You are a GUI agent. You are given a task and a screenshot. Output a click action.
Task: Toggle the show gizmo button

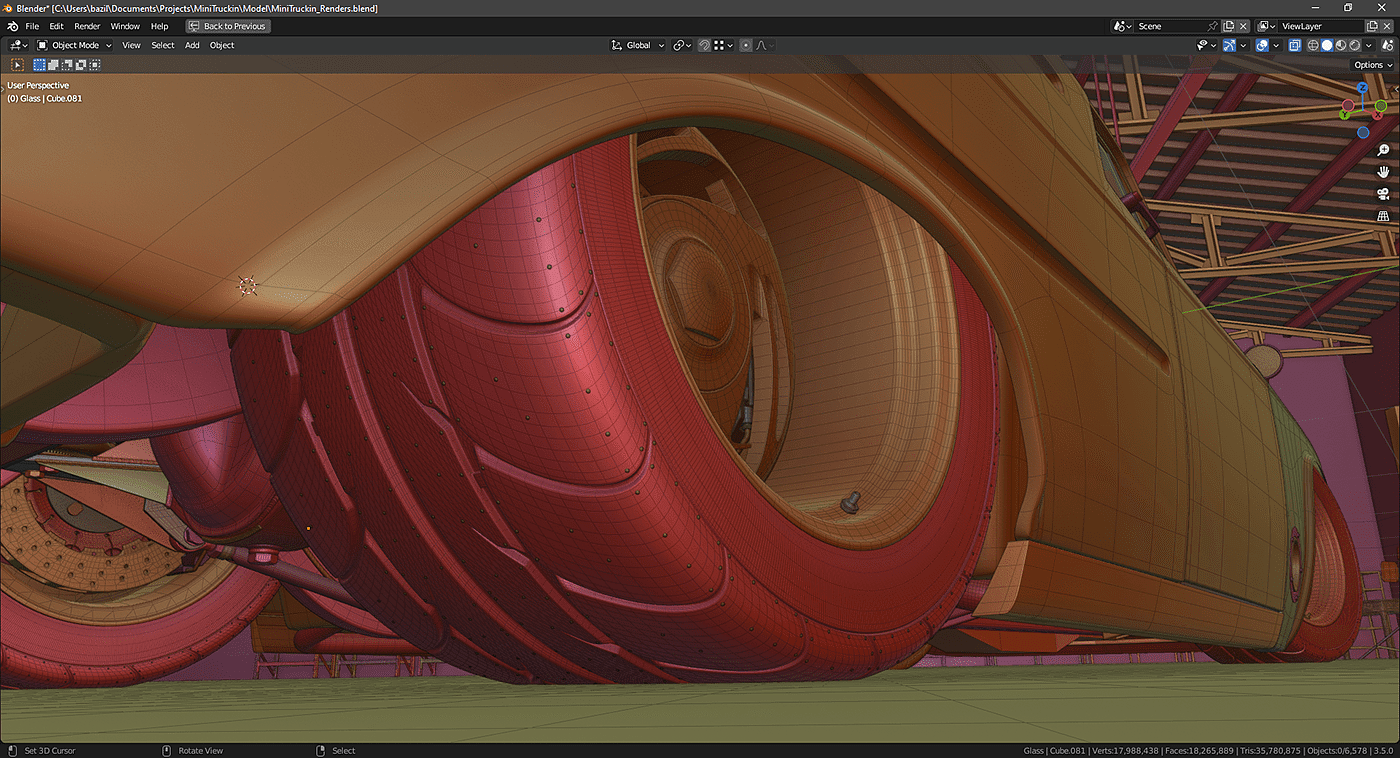coord(1229,45)
